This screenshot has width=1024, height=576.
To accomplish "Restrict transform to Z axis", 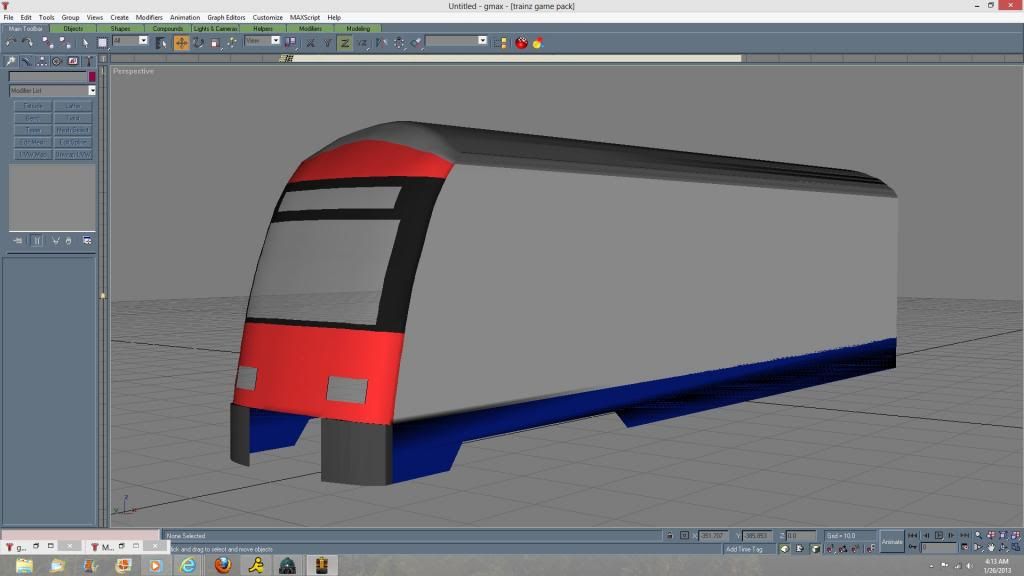I will [344, 42].
